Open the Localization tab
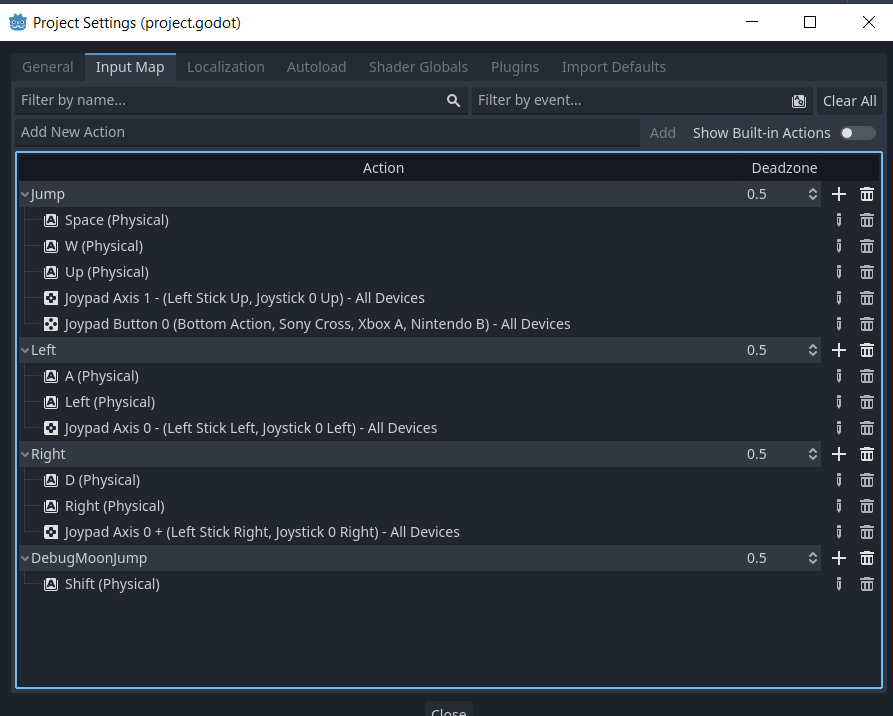 pyautogui.click(x=226, y=67)
